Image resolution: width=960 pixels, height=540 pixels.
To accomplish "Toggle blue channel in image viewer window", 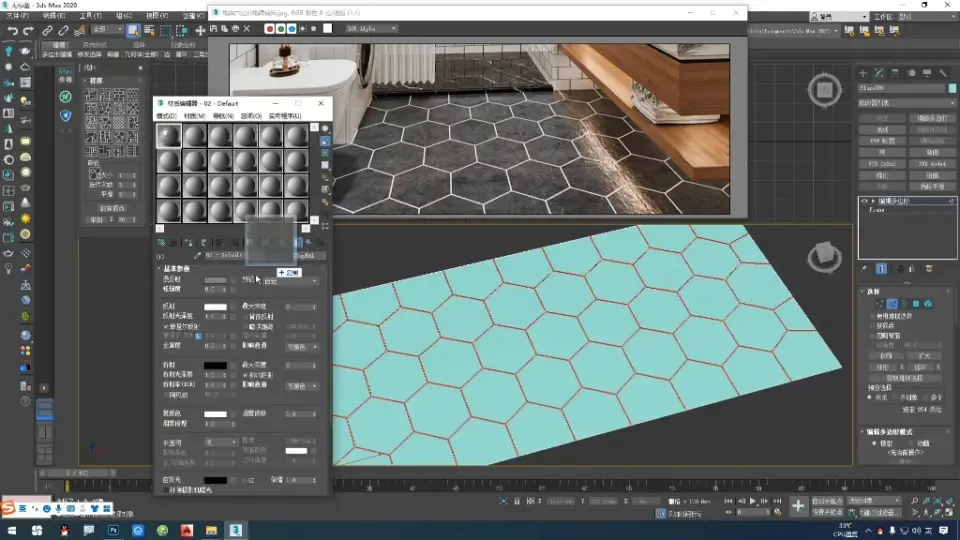I will pyautogui.click(x=291, y=29).
